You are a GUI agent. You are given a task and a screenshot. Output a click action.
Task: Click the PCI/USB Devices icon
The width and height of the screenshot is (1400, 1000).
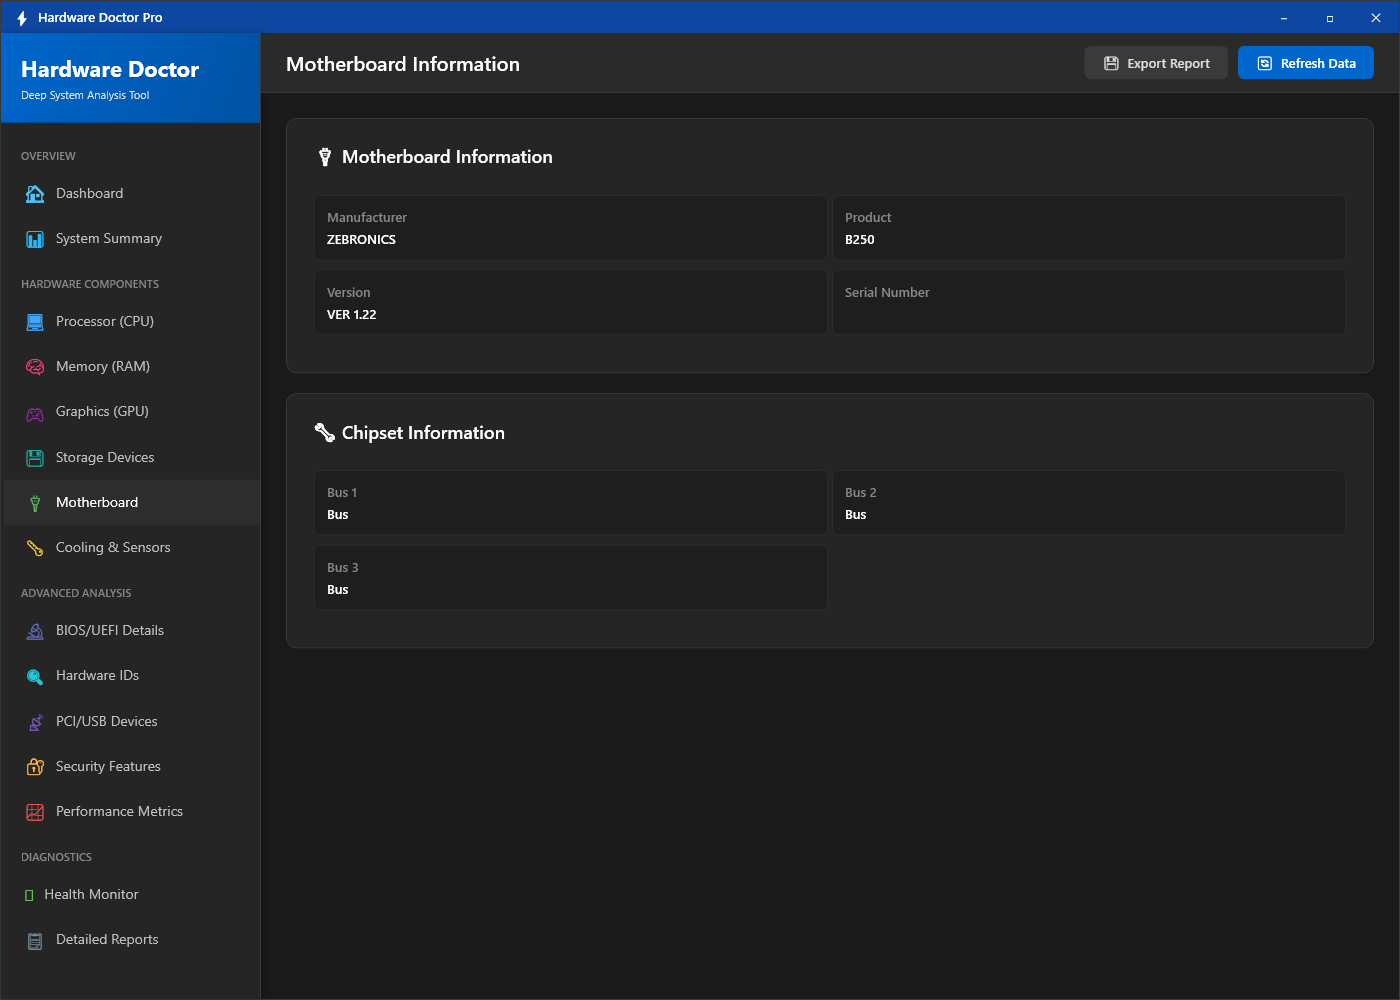[35, 722]
